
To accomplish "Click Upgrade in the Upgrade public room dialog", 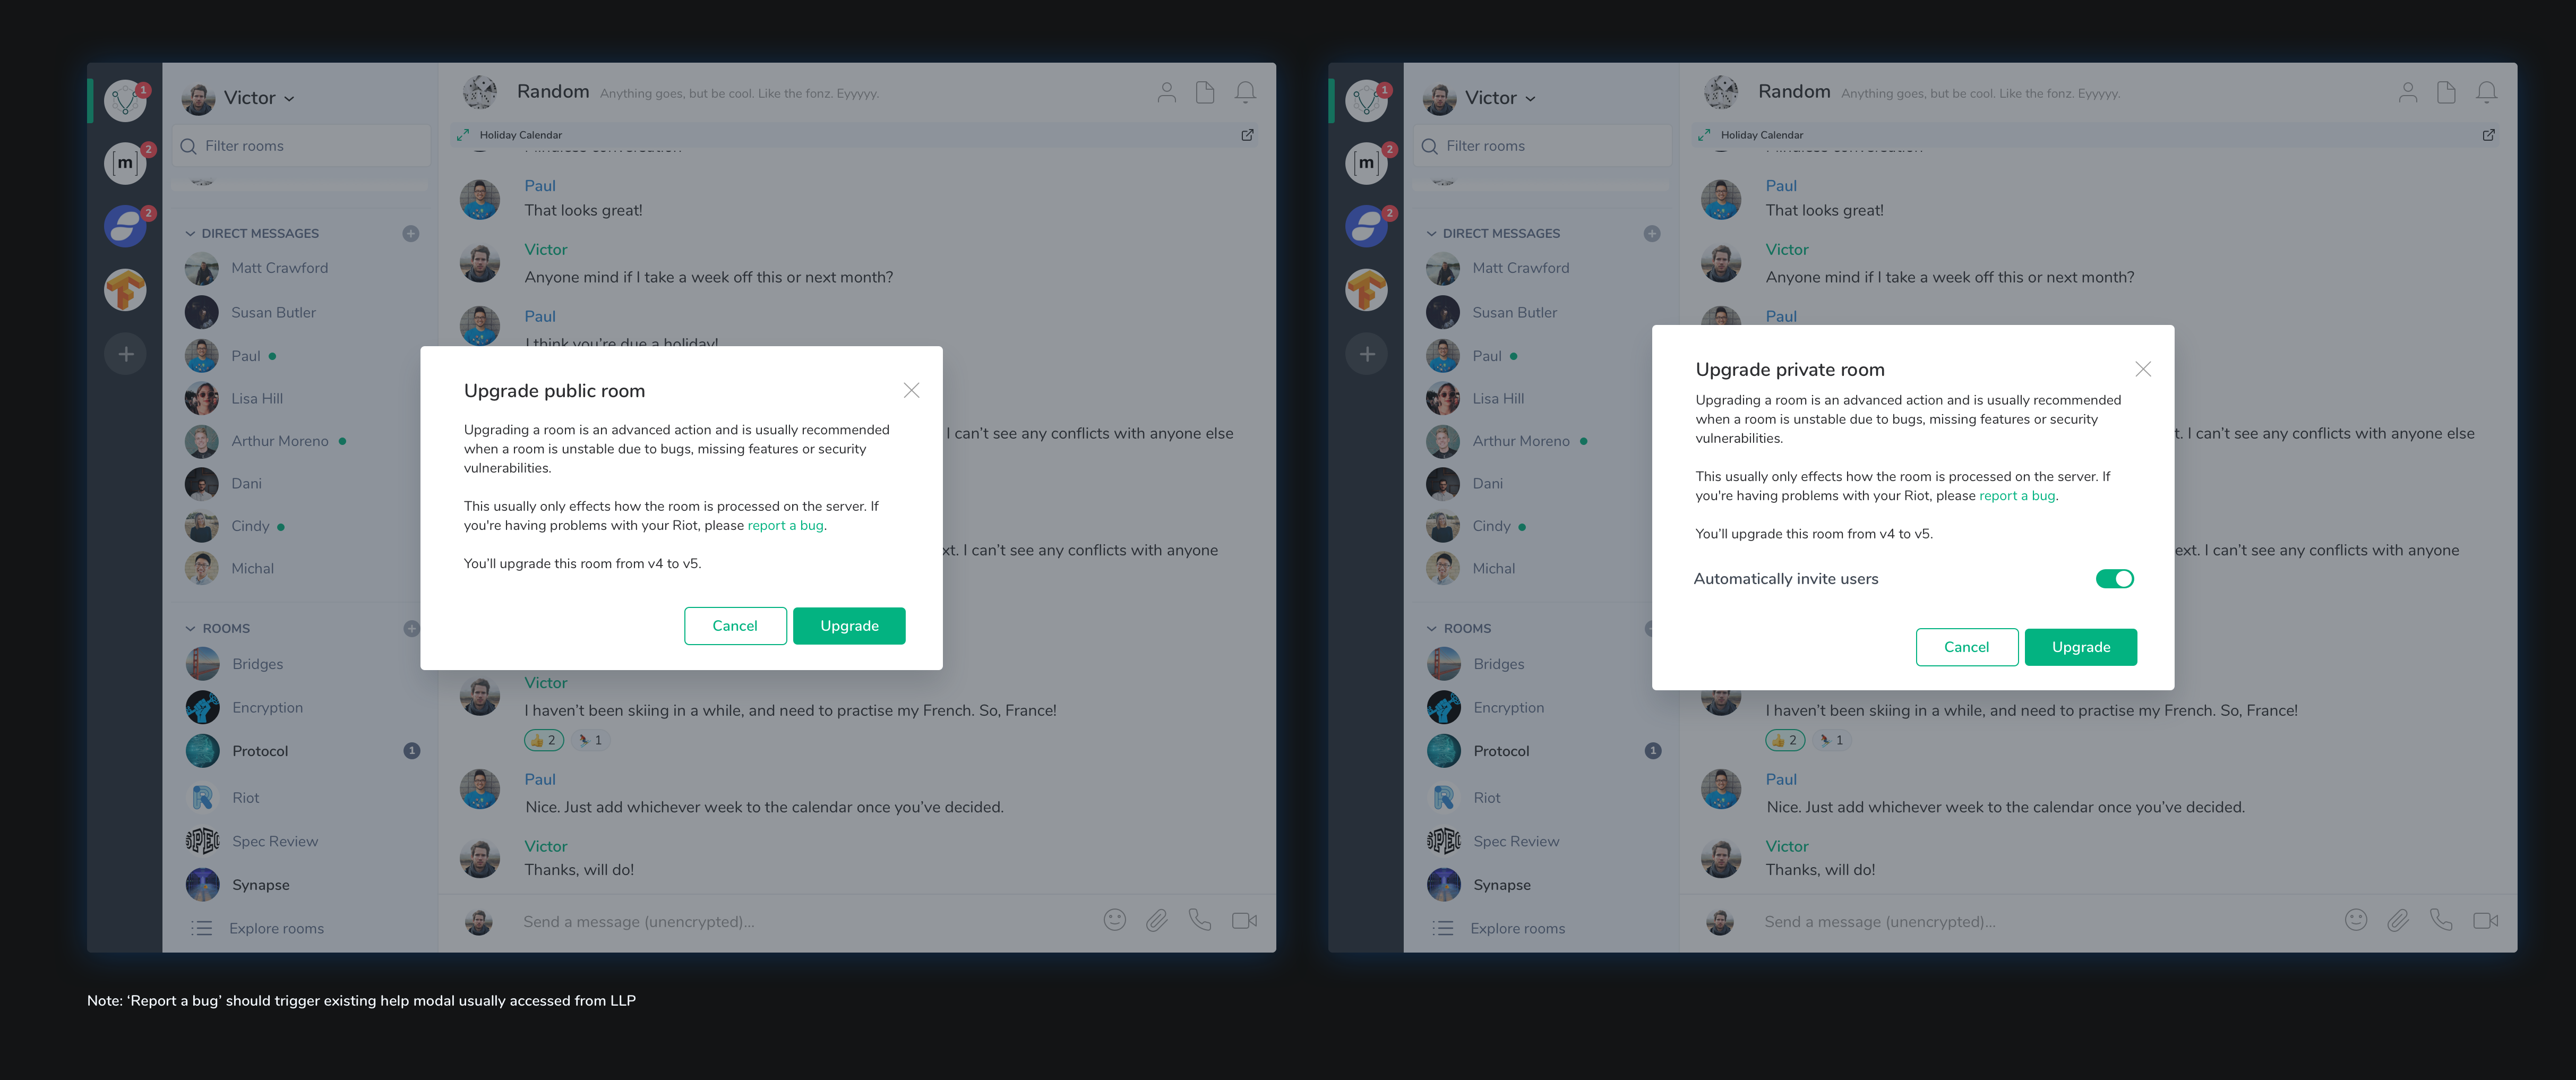I will (849, 626).
